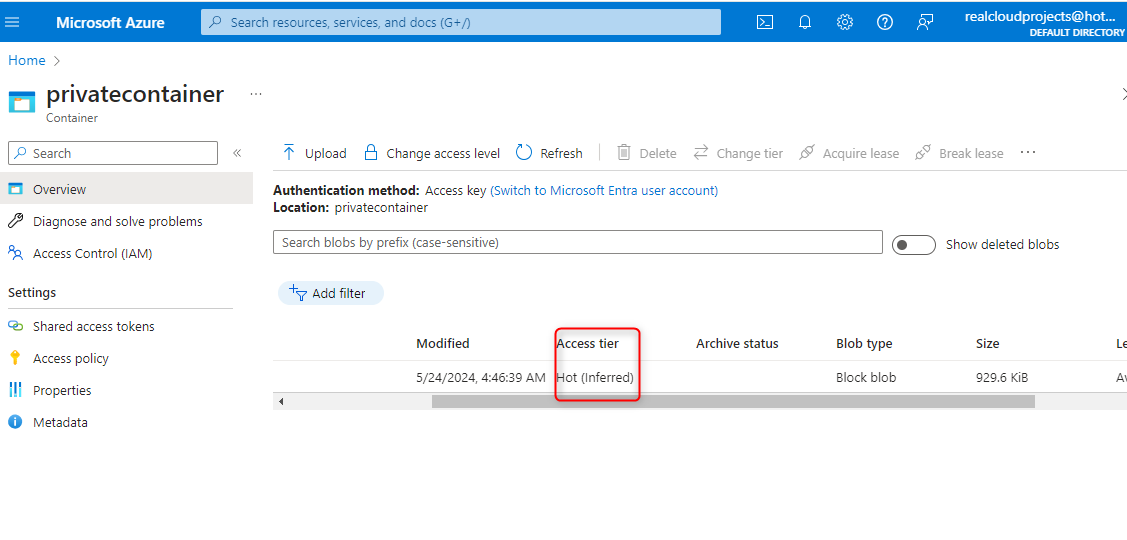Open the notifications bell

pyautogui.click(x=805, y=22)
